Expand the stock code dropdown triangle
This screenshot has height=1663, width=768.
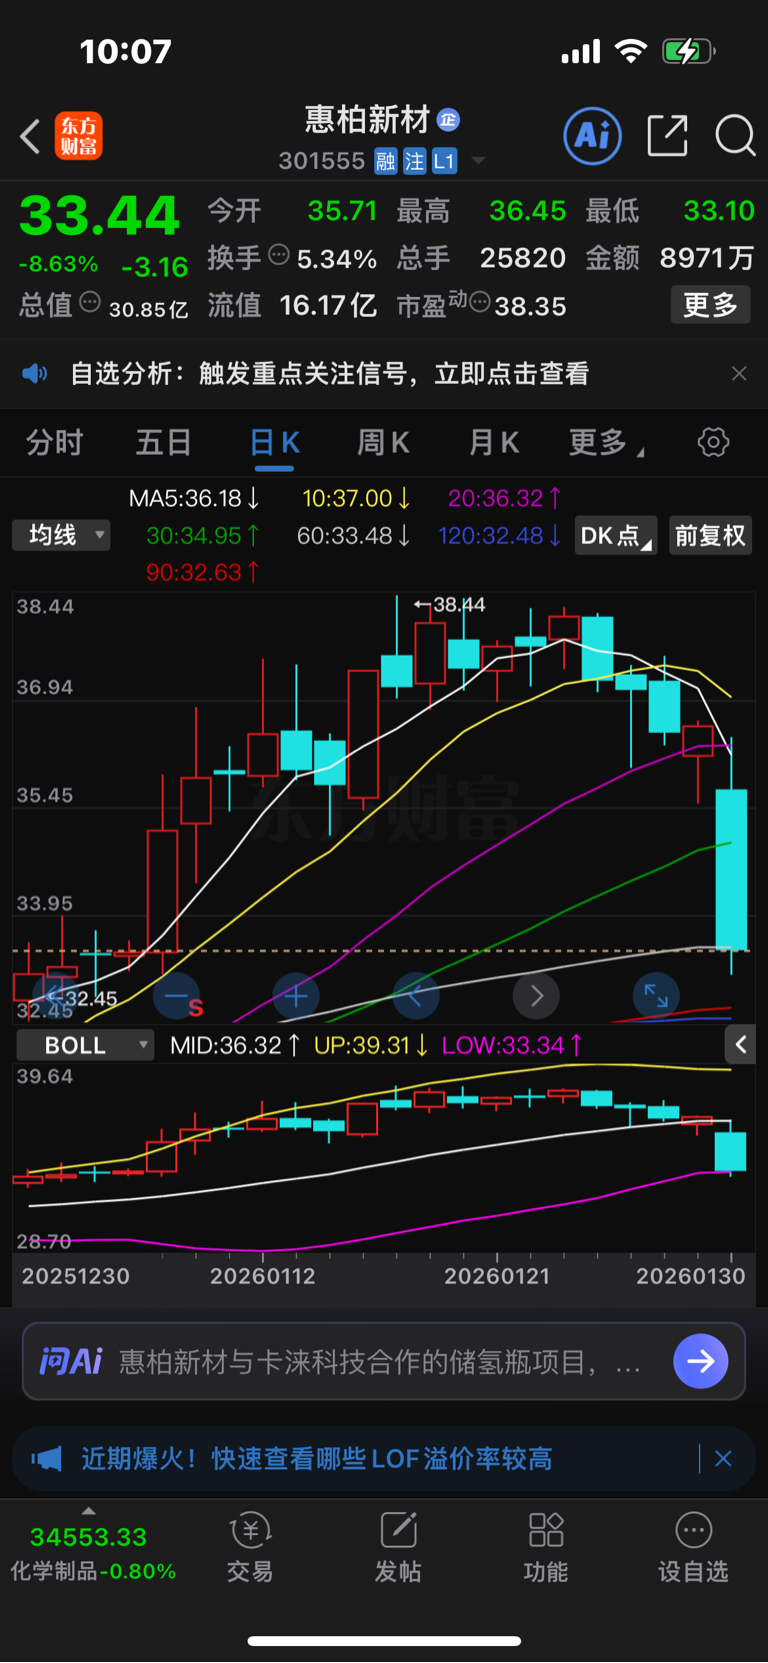(x=478, y=161)
